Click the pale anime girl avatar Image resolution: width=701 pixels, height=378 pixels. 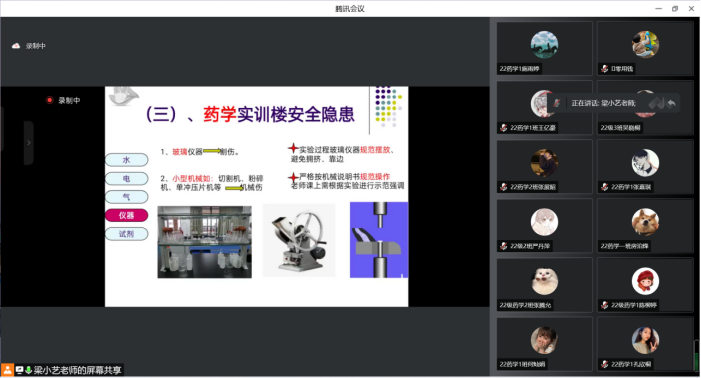click(x=544, y=222)
